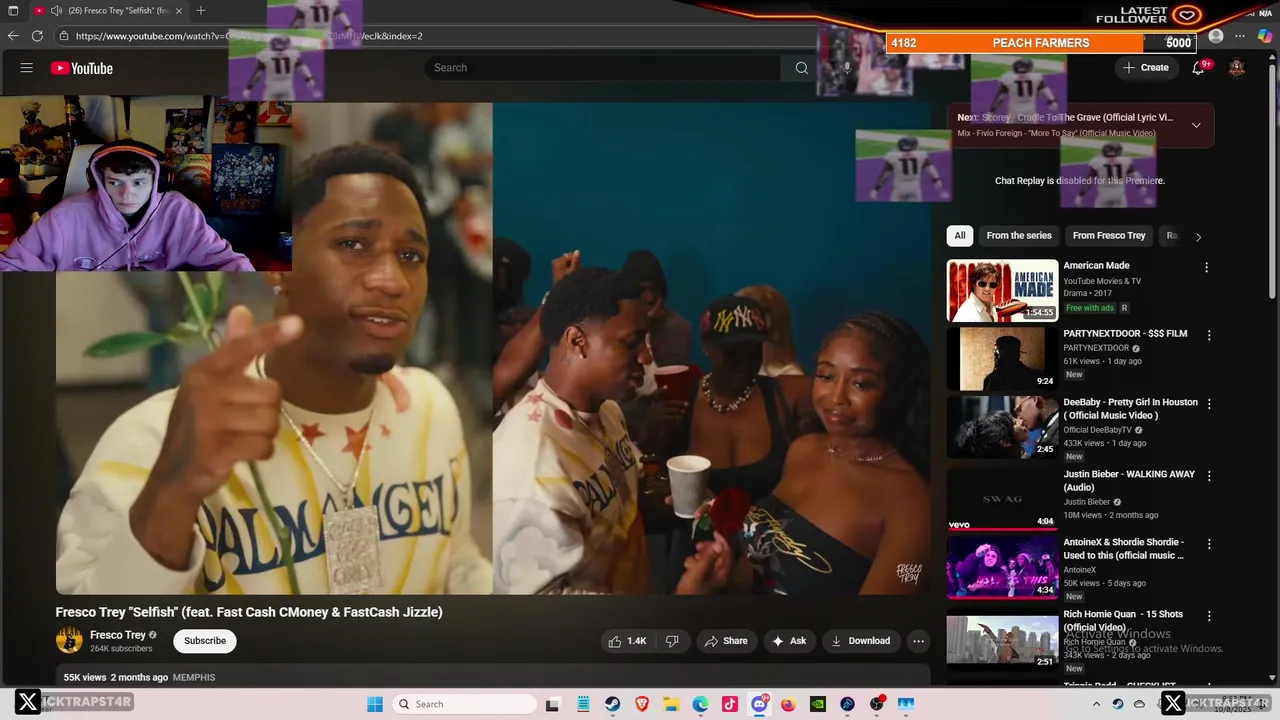This screenshot has height=720, width=1280.
Task: Select the All filter chip
Action: (x=960, y=236)
